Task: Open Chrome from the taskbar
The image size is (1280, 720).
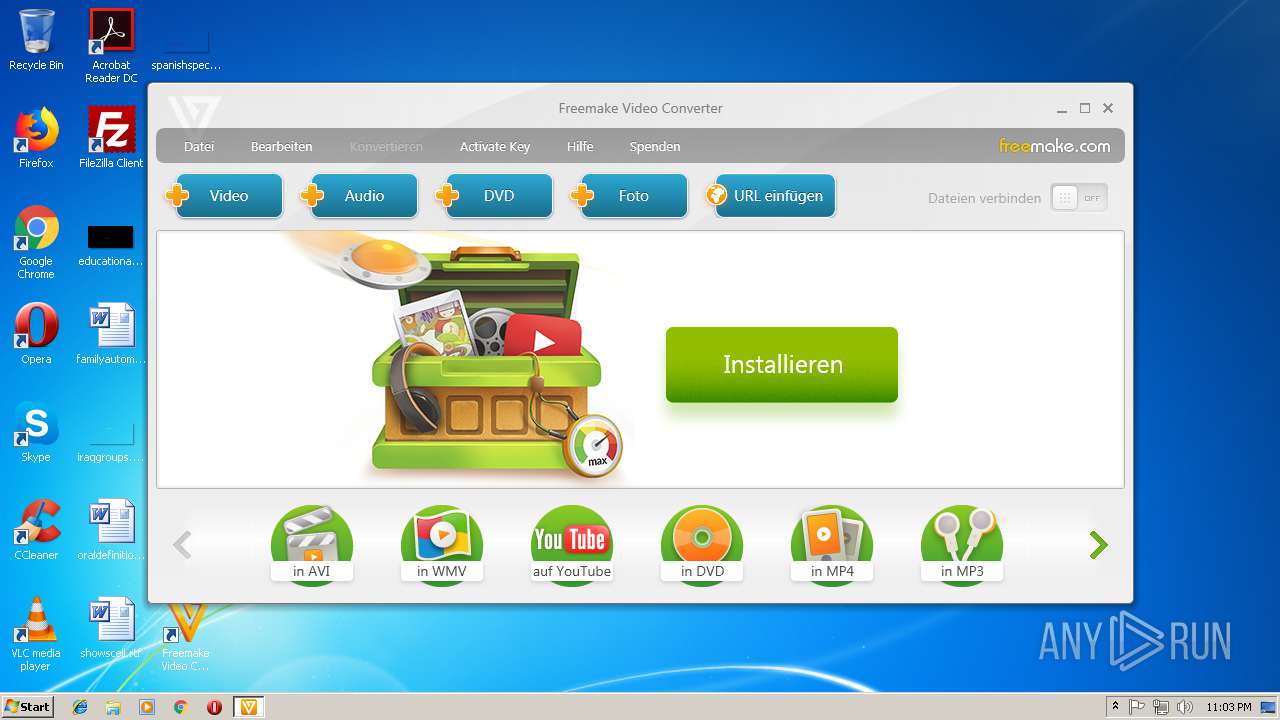Action: click(180, 707)
